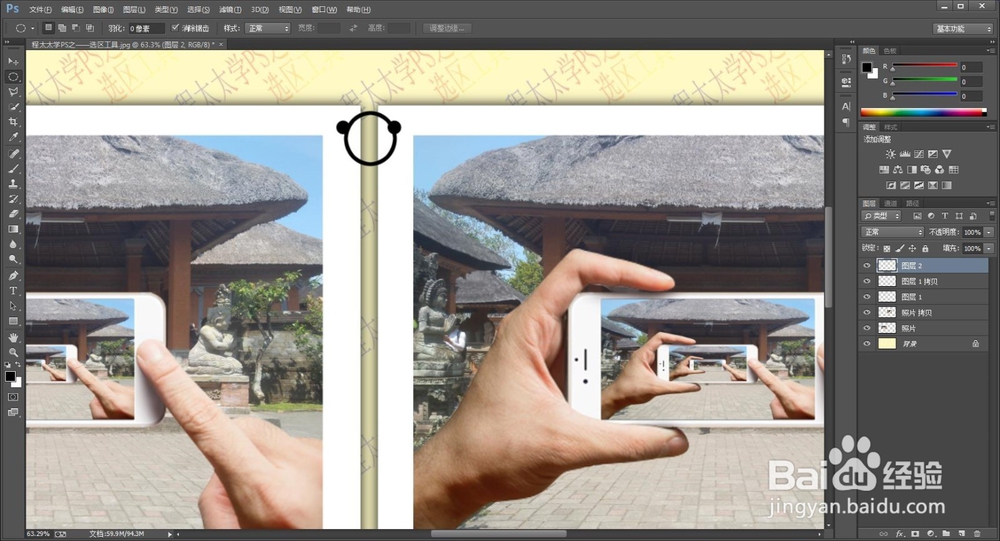Choose Subtract from Selection mode
This screenshot has width=1000, height=541.
click(x=76, y=28)
